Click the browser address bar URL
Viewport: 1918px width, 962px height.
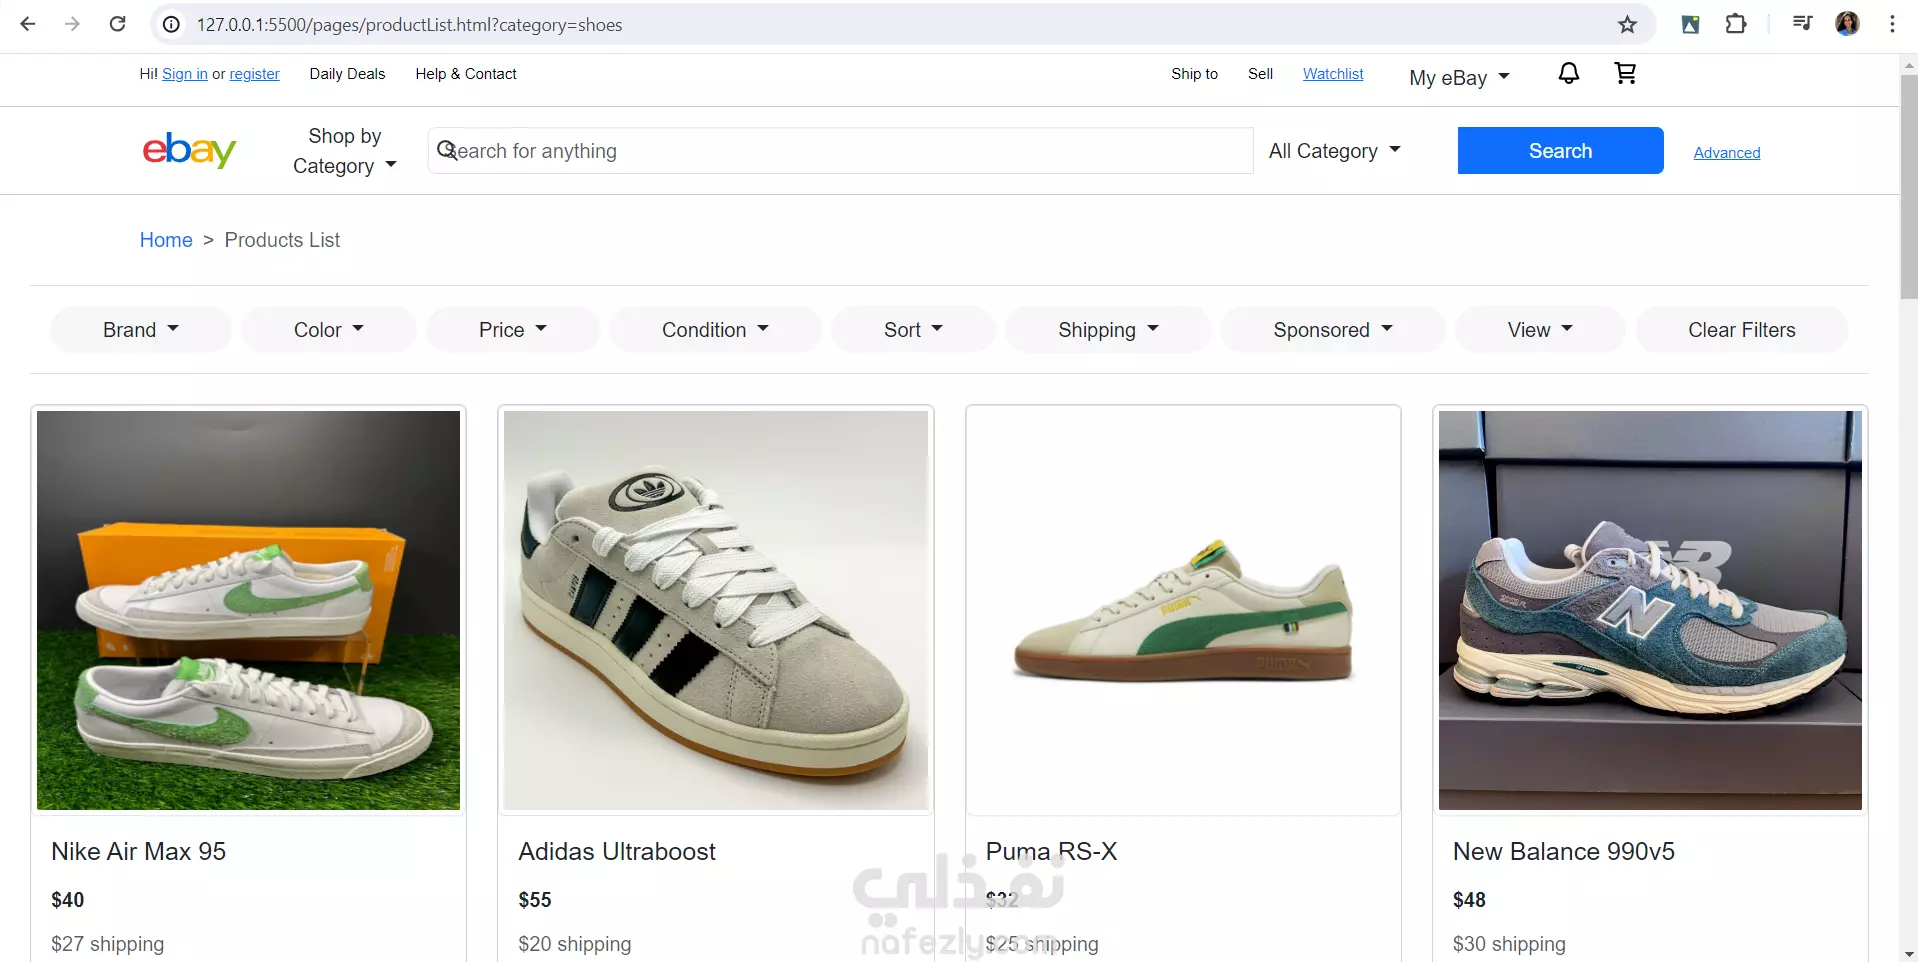pyautogui.click(x=409, y=24)
